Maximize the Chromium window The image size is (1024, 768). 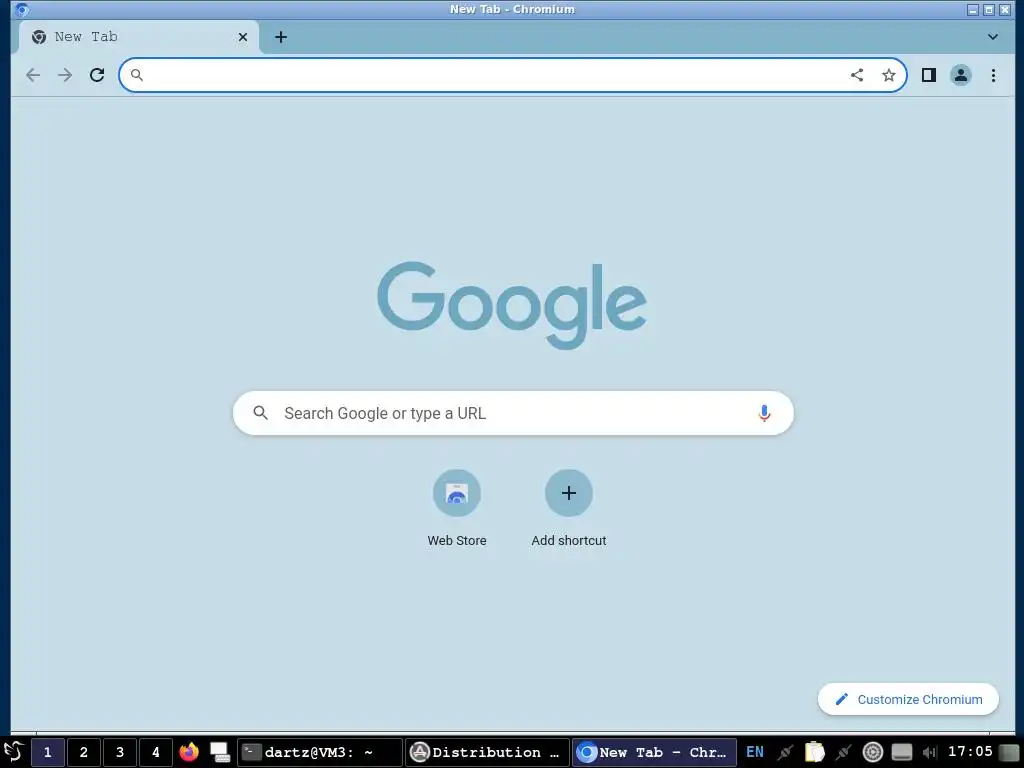989,10
